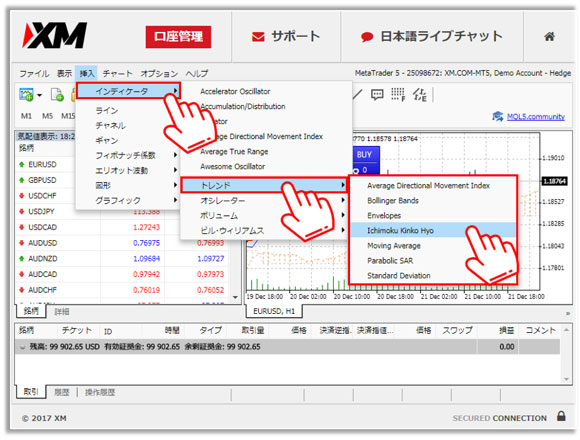Select Ichimoku Kinko Hyo indicator

click(432, 230)
